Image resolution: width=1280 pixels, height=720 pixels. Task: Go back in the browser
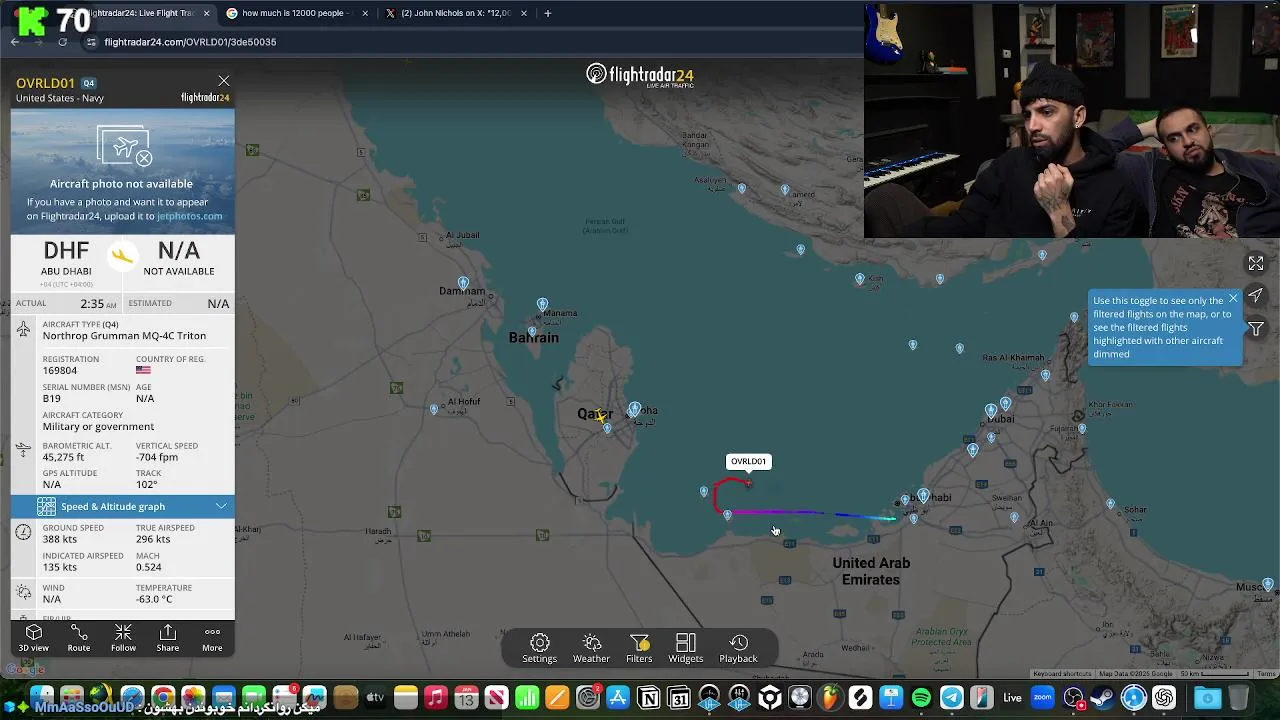pyautogui.click(x=15, y=42)
